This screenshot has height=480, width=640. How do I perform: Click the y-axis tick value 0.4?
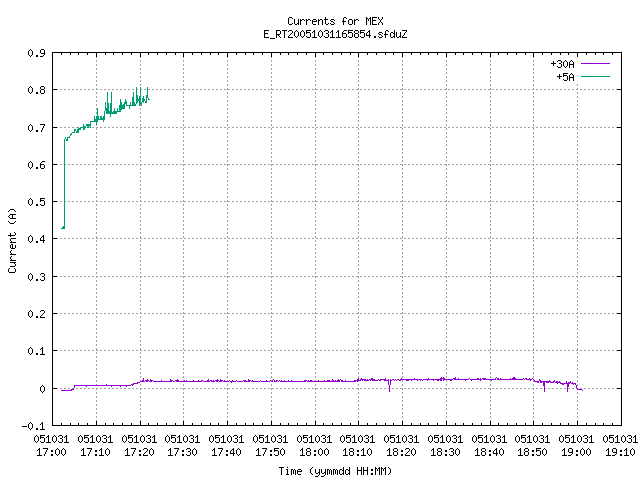point(37,239)
